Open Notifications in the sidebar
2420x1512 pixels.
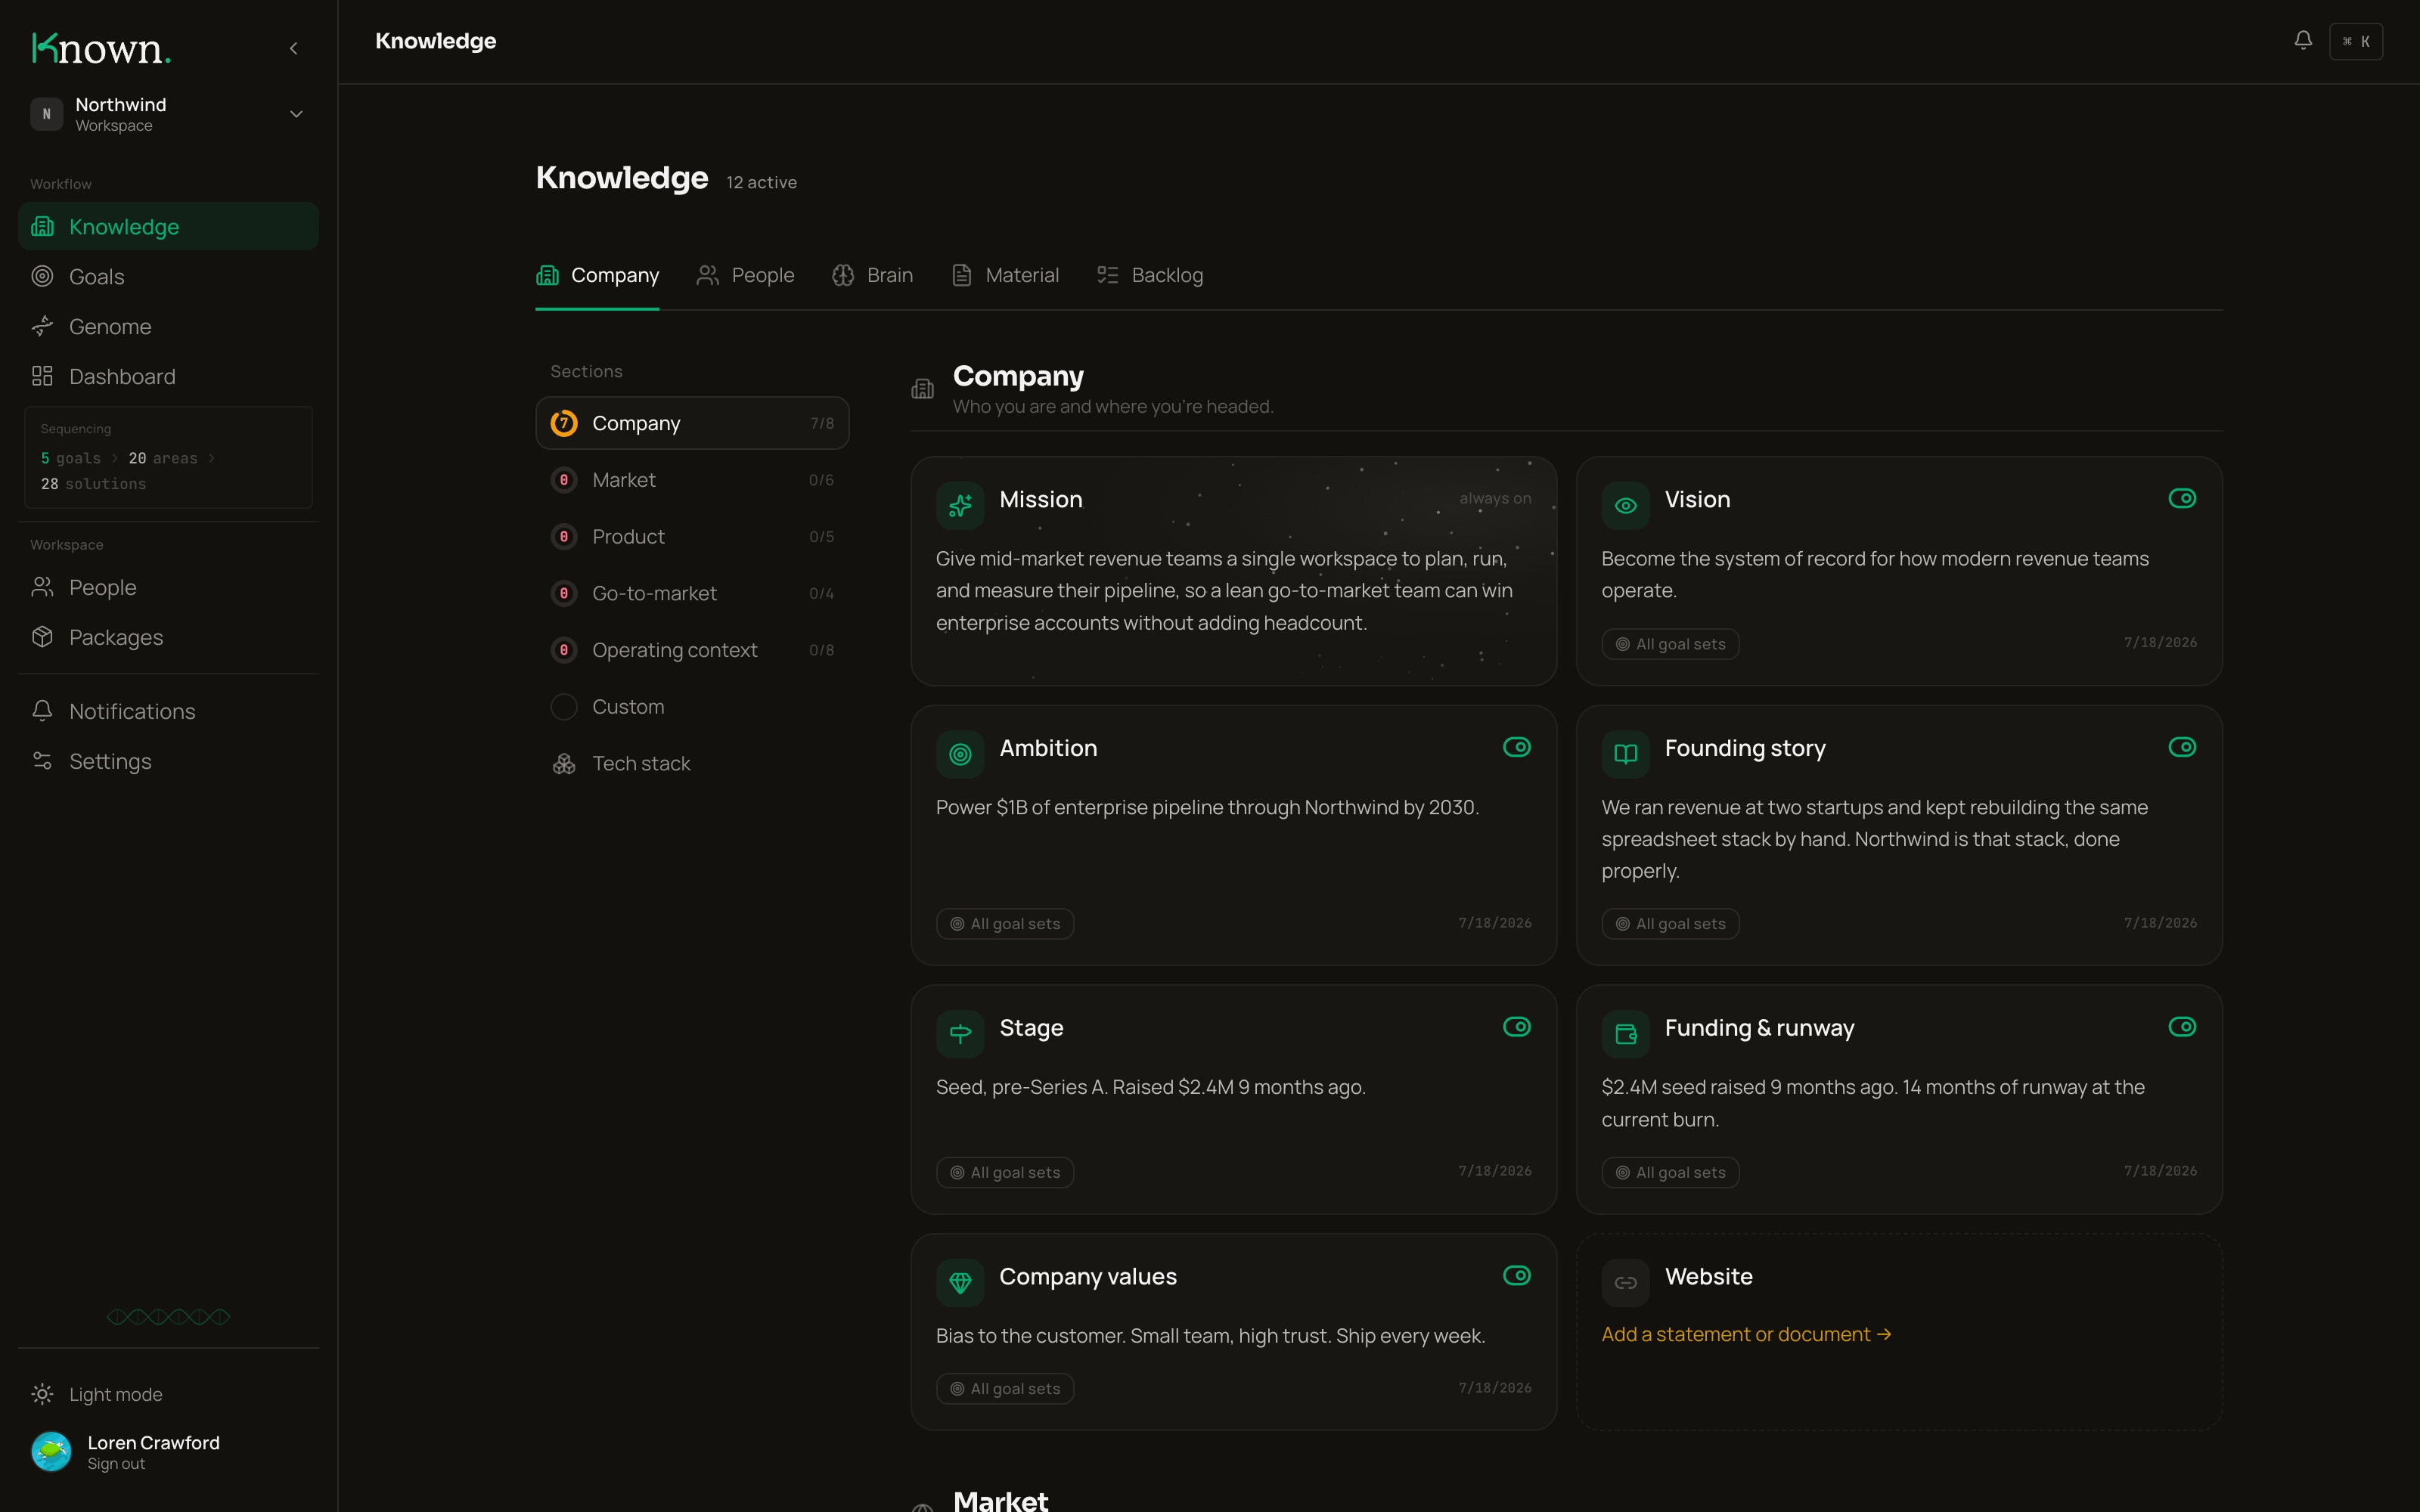click(168, 711)
